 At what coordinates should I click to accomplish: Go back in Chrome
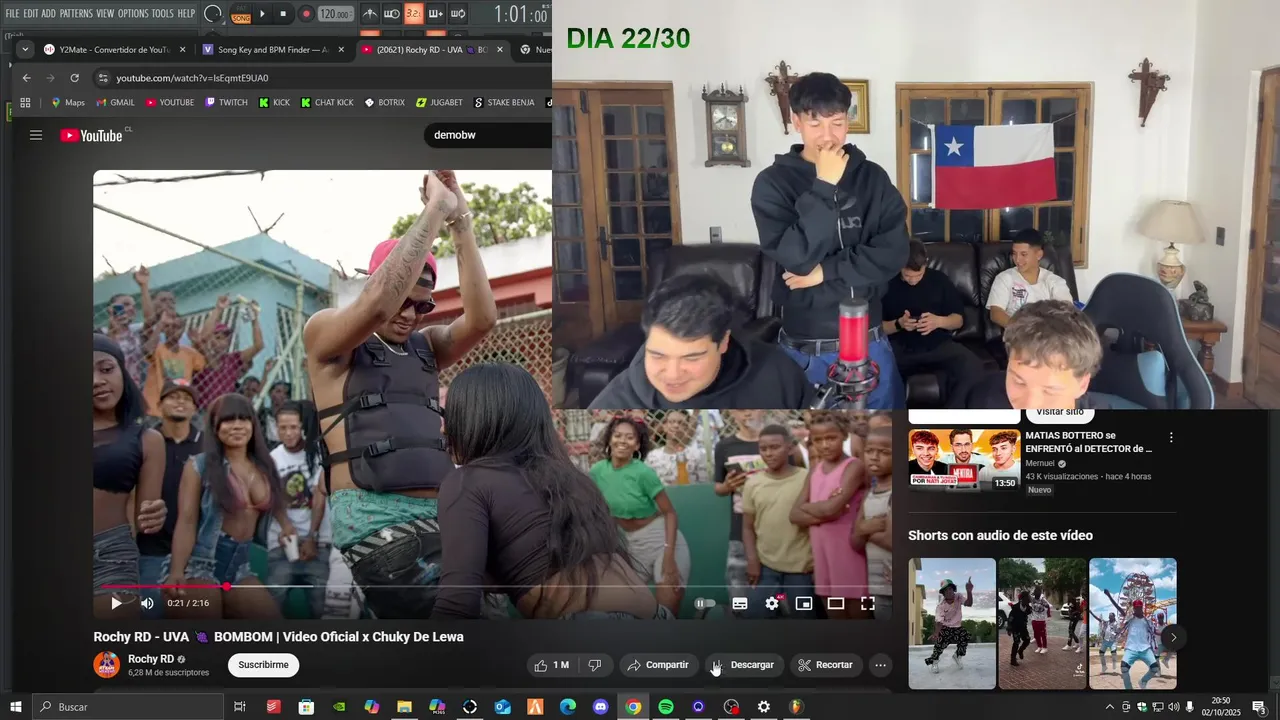tap(27, 78)
